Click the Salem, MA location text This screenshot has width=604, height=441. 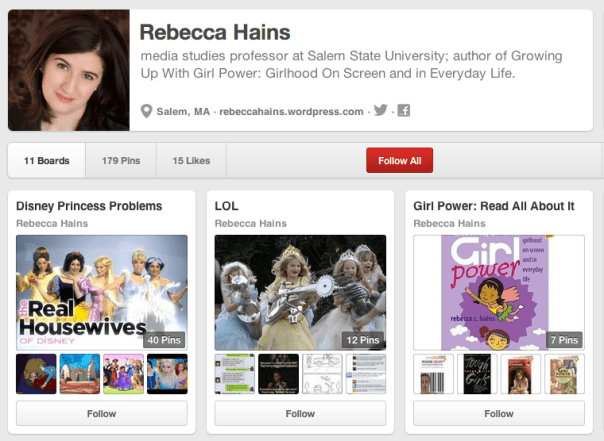tap(183, 112)
